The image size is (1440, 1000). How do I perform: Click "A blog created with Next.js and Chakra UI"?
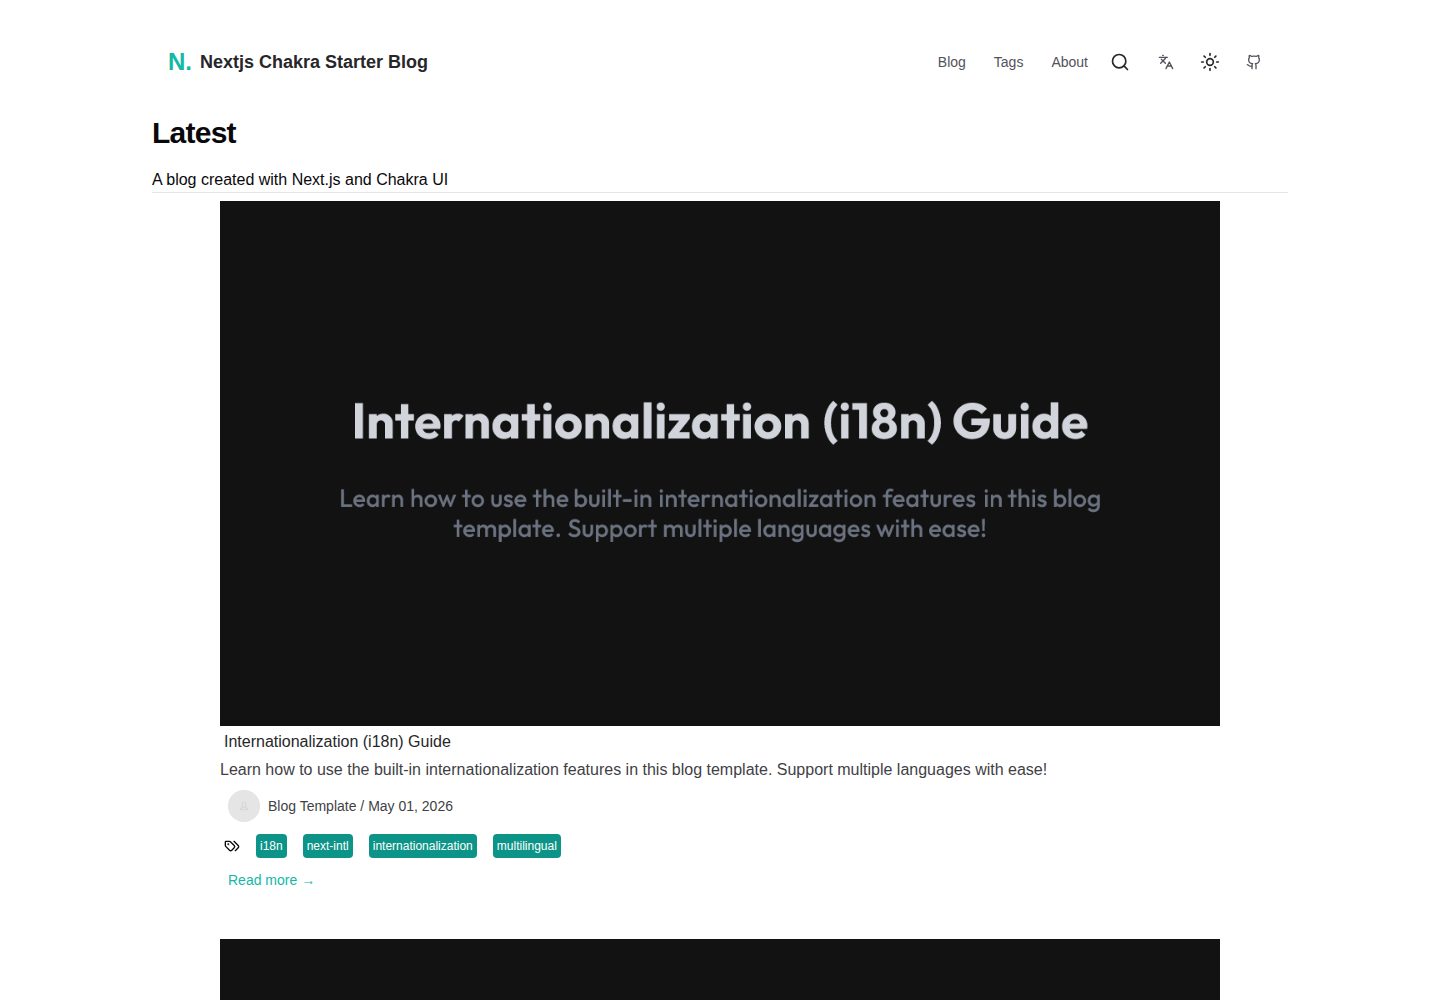[x=300, y=179]
